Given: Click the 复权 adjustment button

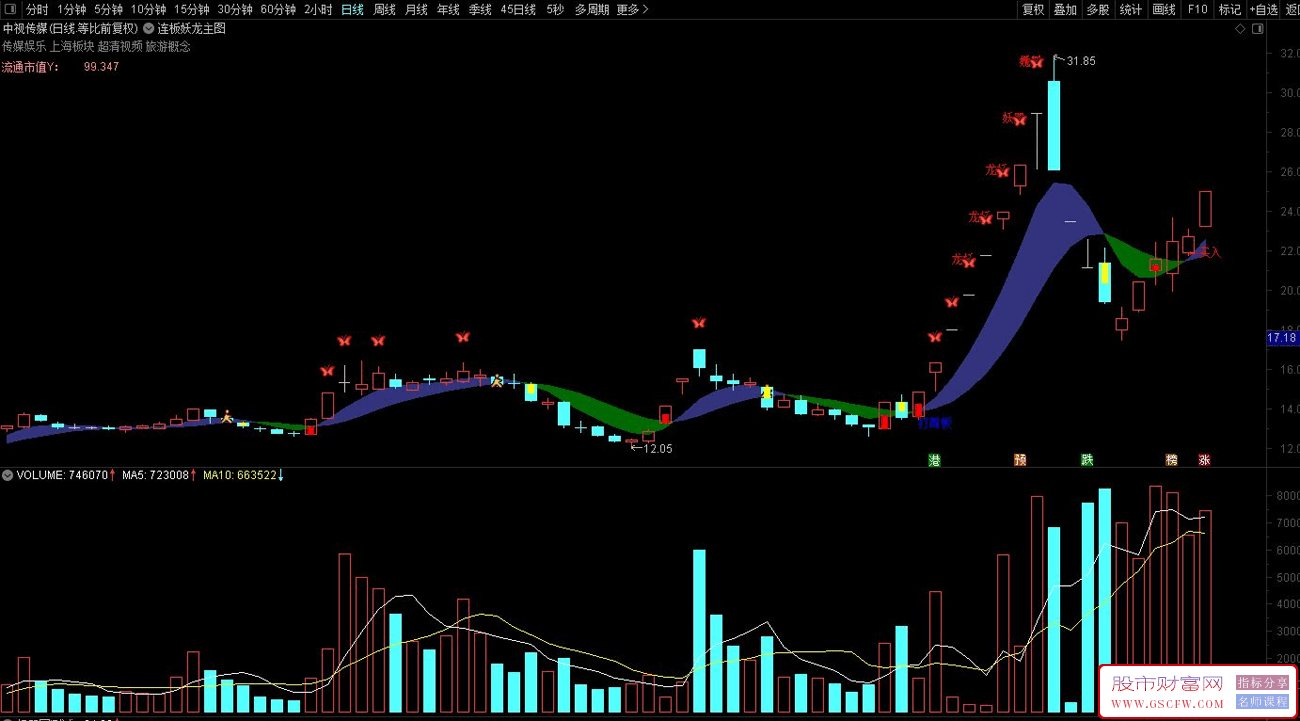Looking at the screenshot, I should tap(1033, 9).
